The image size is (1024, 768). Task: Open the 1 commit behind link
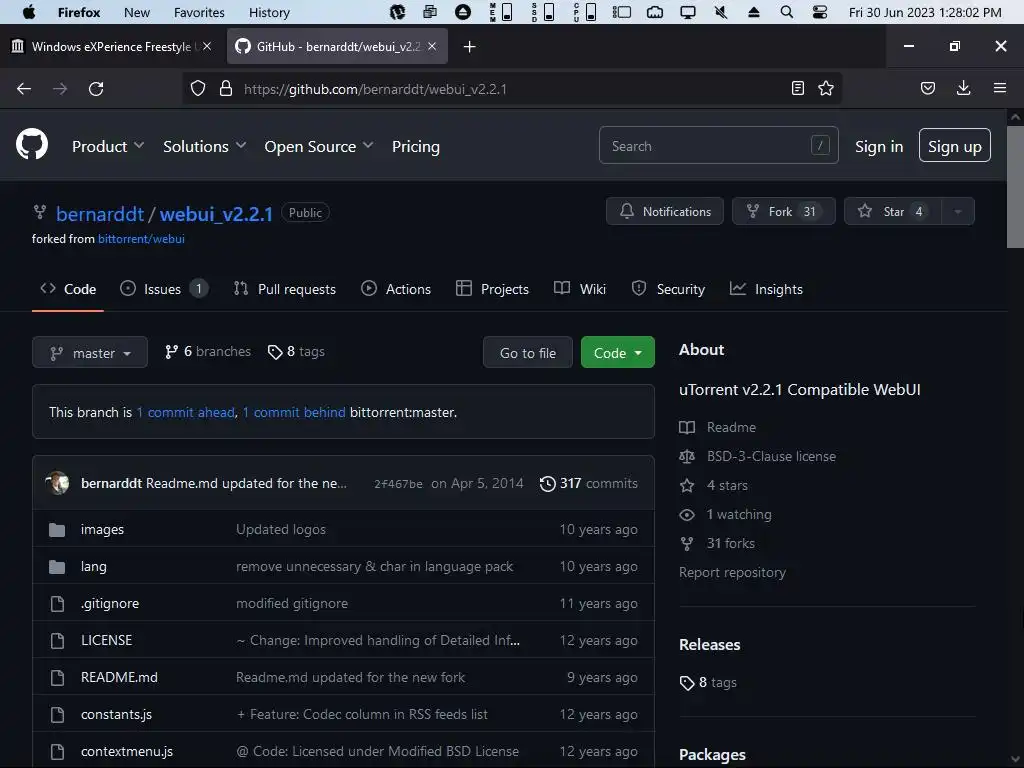pyautogui.click(x=294, y=413)
